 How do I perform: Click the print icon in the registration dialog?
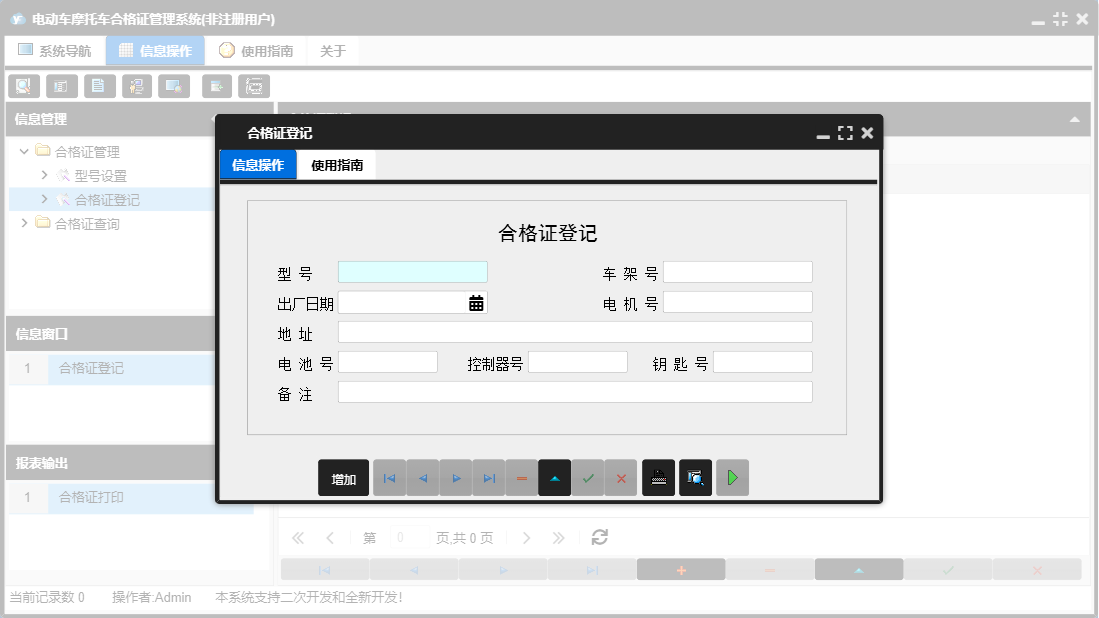(x=658, y=477)
